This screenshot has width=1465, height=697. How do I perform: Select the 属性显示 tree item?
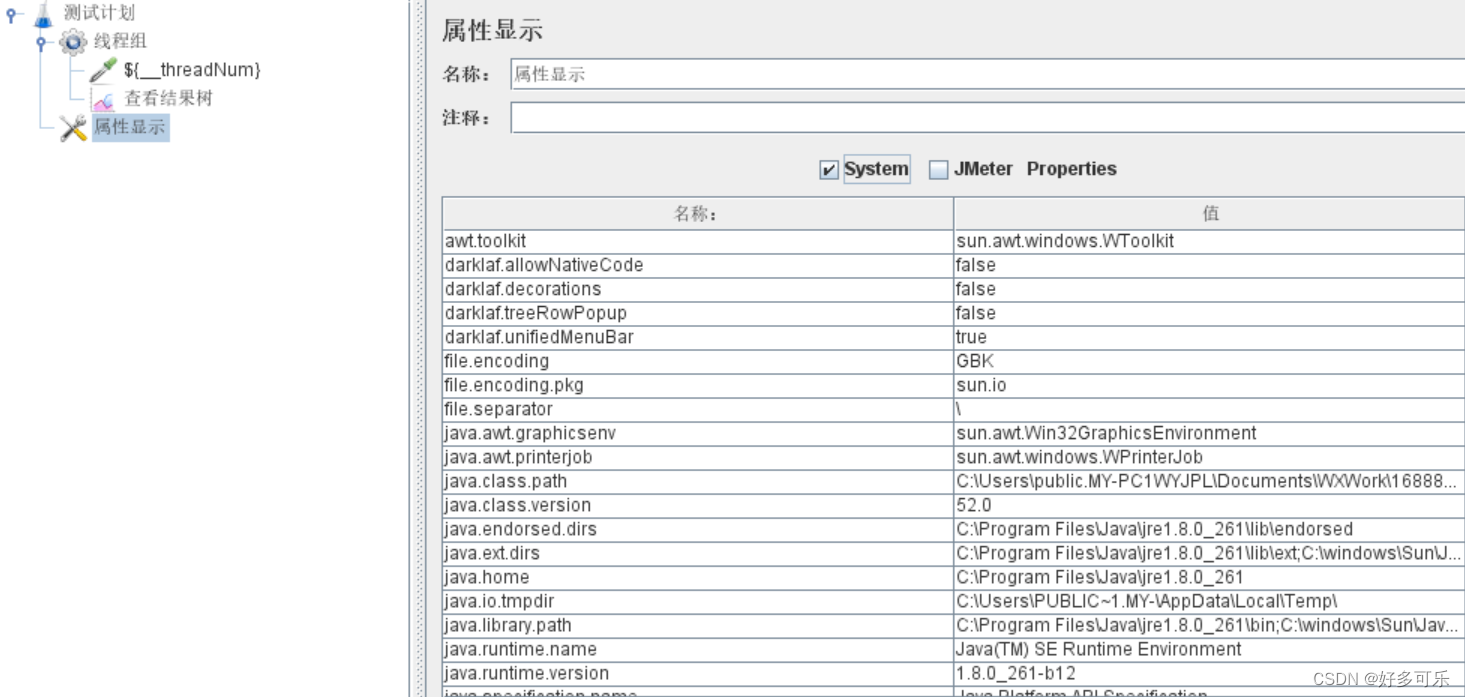coord(130,127)
